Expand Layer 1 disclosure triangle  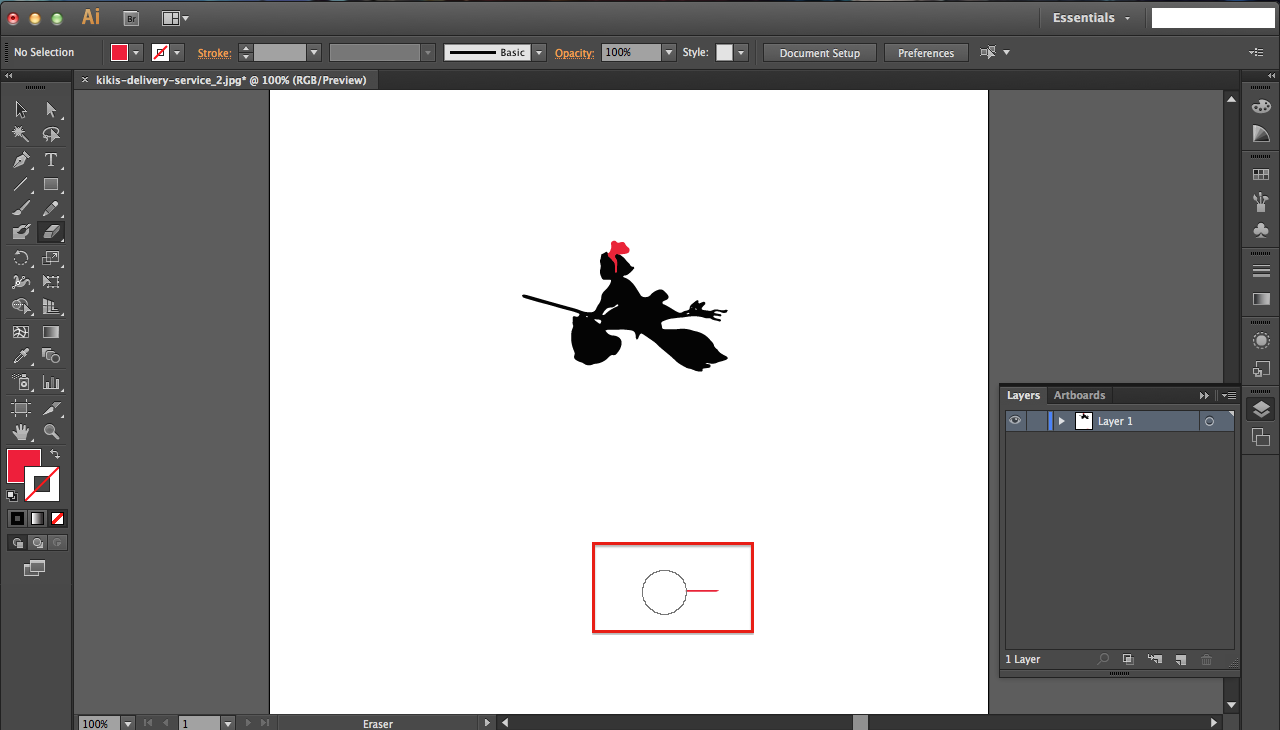pyautogui.click(x=1062, y=421)
